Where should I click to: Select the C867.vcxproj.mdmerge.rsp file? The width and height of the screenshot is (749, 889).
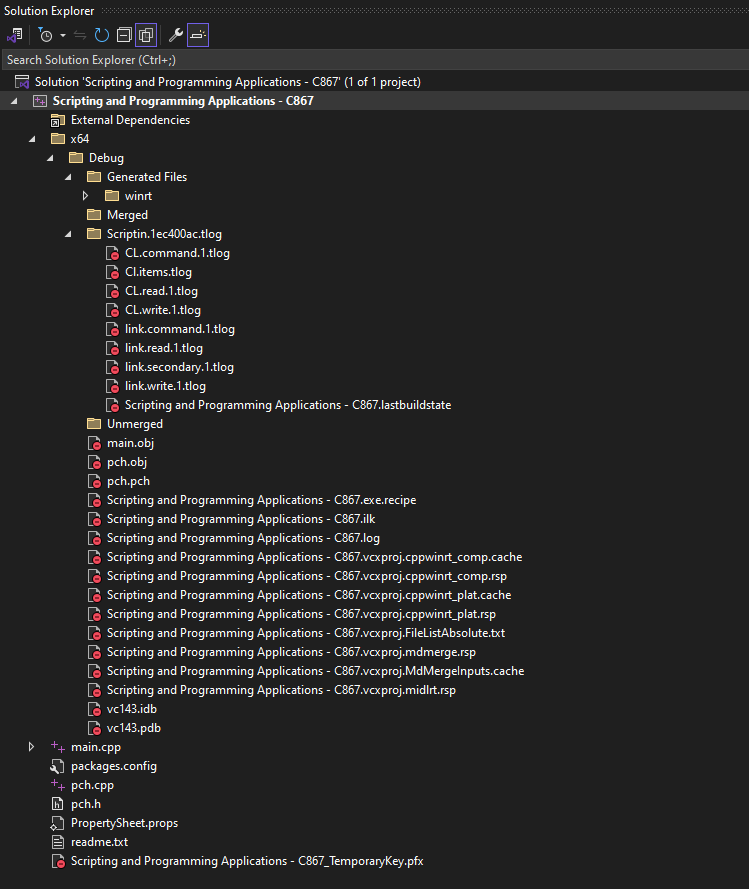click(x=291, y=652)
